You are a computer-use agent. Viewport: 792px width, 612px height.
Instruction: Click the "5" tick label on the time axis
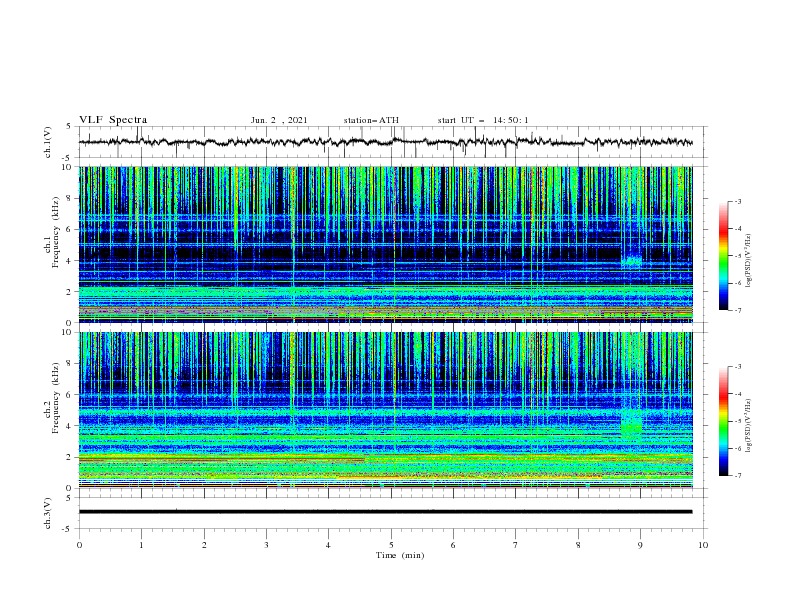391,545
